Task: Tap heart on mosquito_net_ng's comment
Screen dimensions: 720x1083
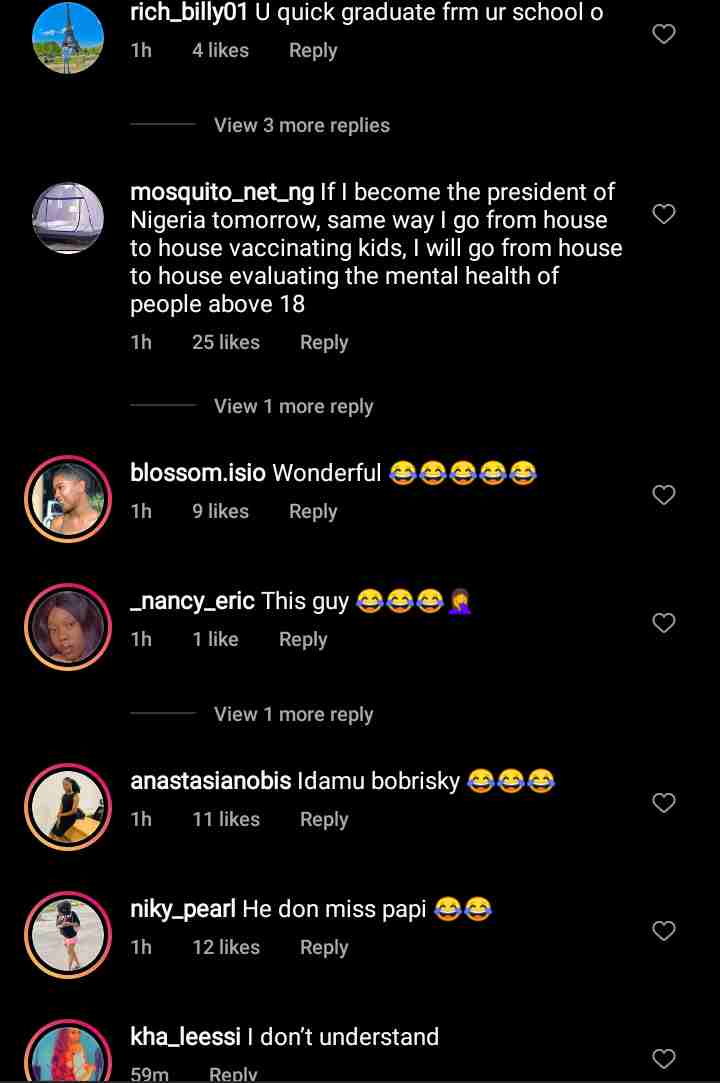Action: pyautogui.click(x=664, y=214)
